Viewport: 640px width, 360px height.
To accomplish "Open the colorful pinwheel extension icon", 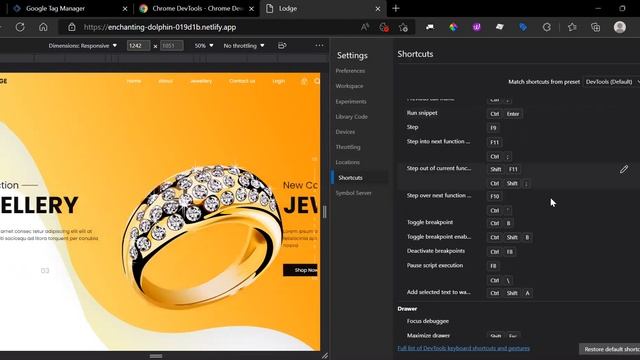I will pyautogui.click(x=453, y=27).
